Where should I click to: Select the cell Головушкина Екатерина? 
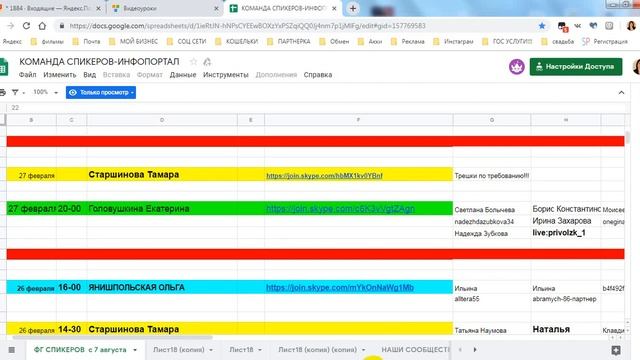(162, 209)
